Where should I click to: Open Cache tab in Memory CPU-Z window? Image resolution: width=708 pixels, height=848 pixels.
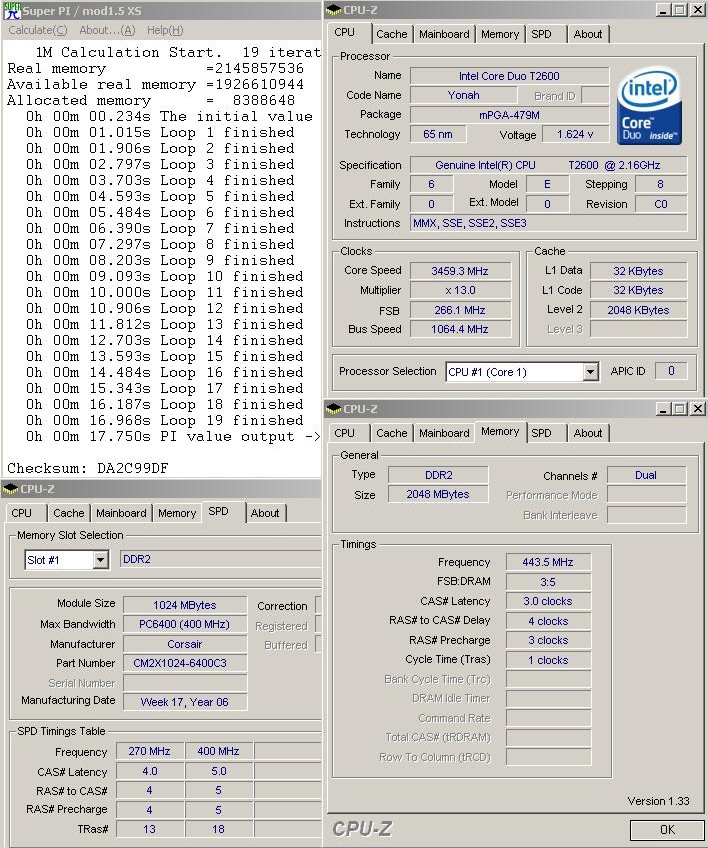(392, 433)
